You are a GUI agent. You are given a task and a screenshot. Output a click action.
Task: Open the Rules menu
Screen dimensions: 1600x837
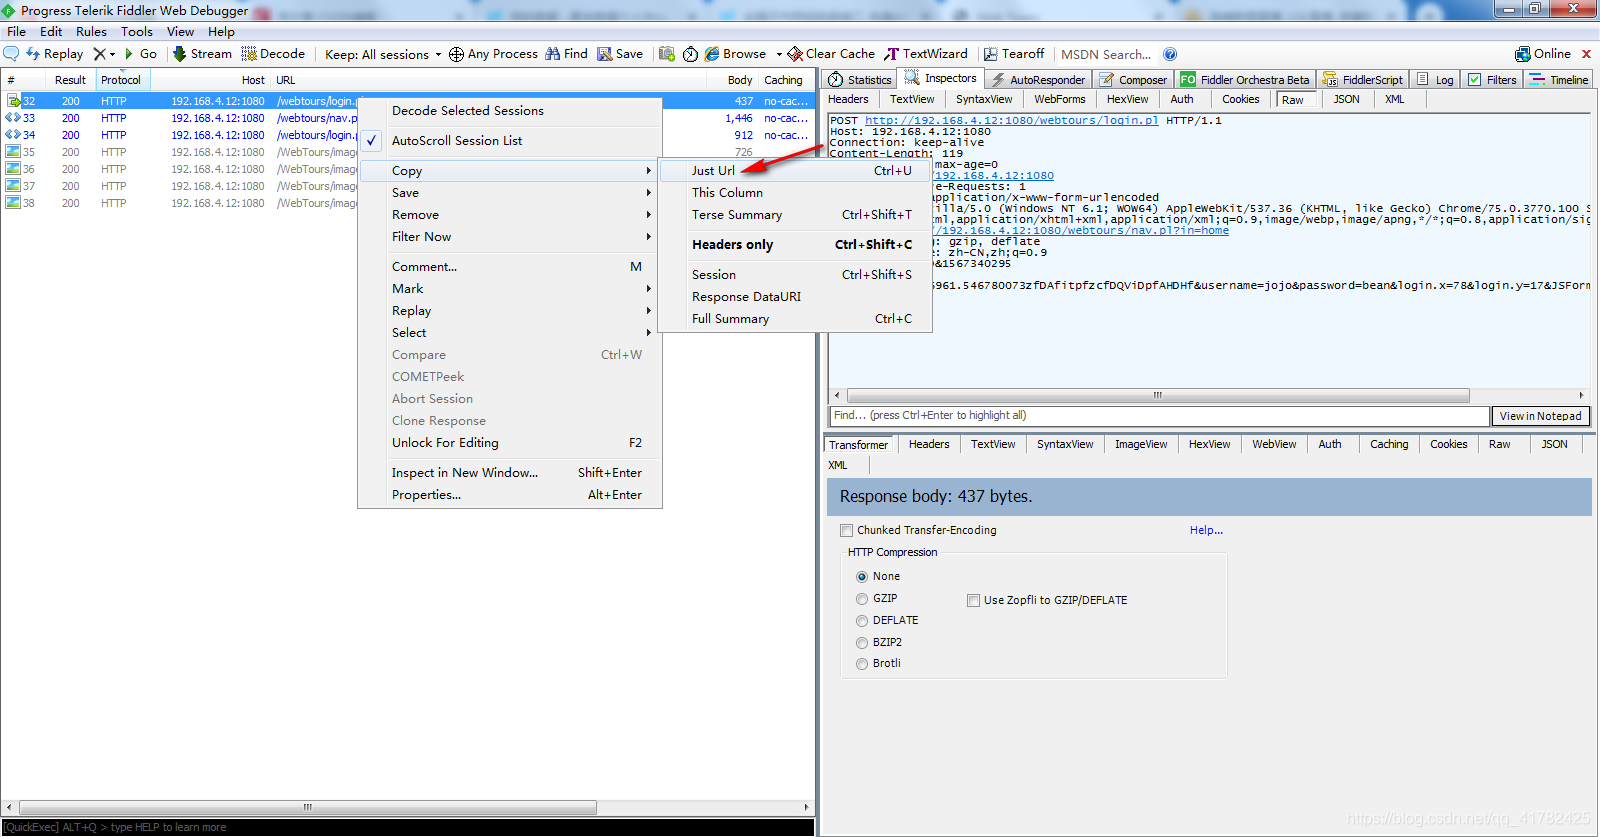tap(91, 32)
